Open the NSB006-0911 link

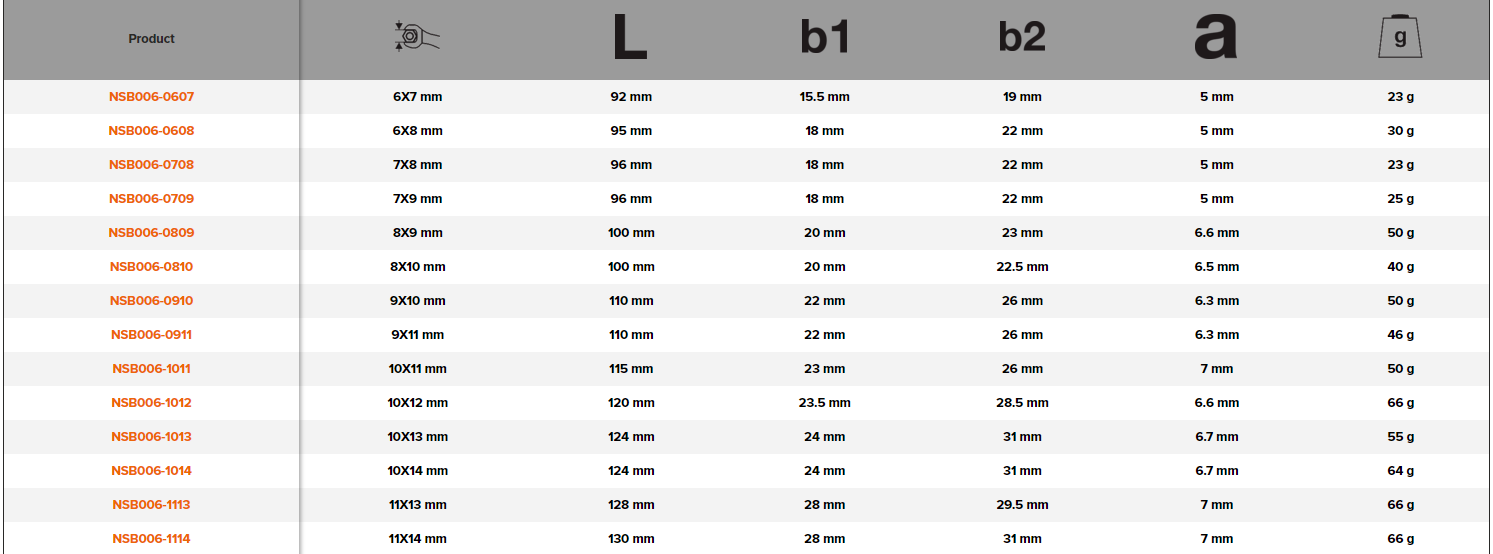(x=151, y=335)
